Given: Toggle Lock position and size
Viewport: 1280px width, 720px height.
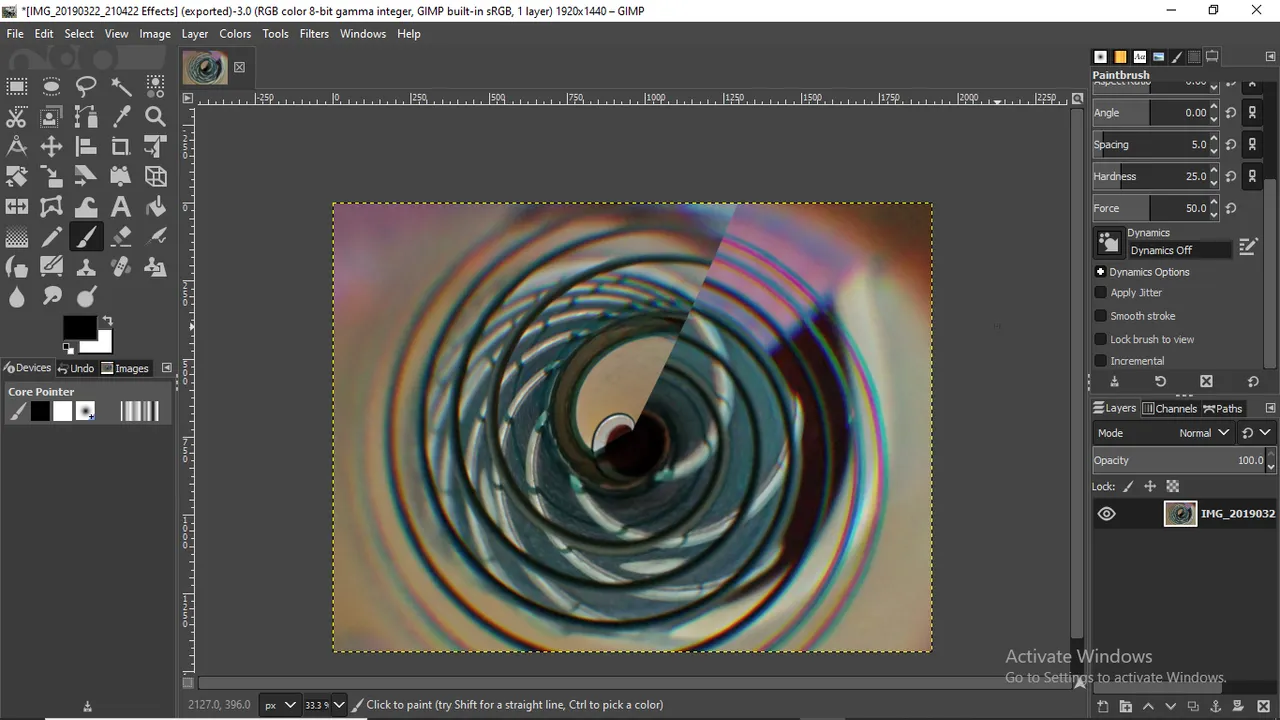Looking at the screenshot, I should [1150, 487].
